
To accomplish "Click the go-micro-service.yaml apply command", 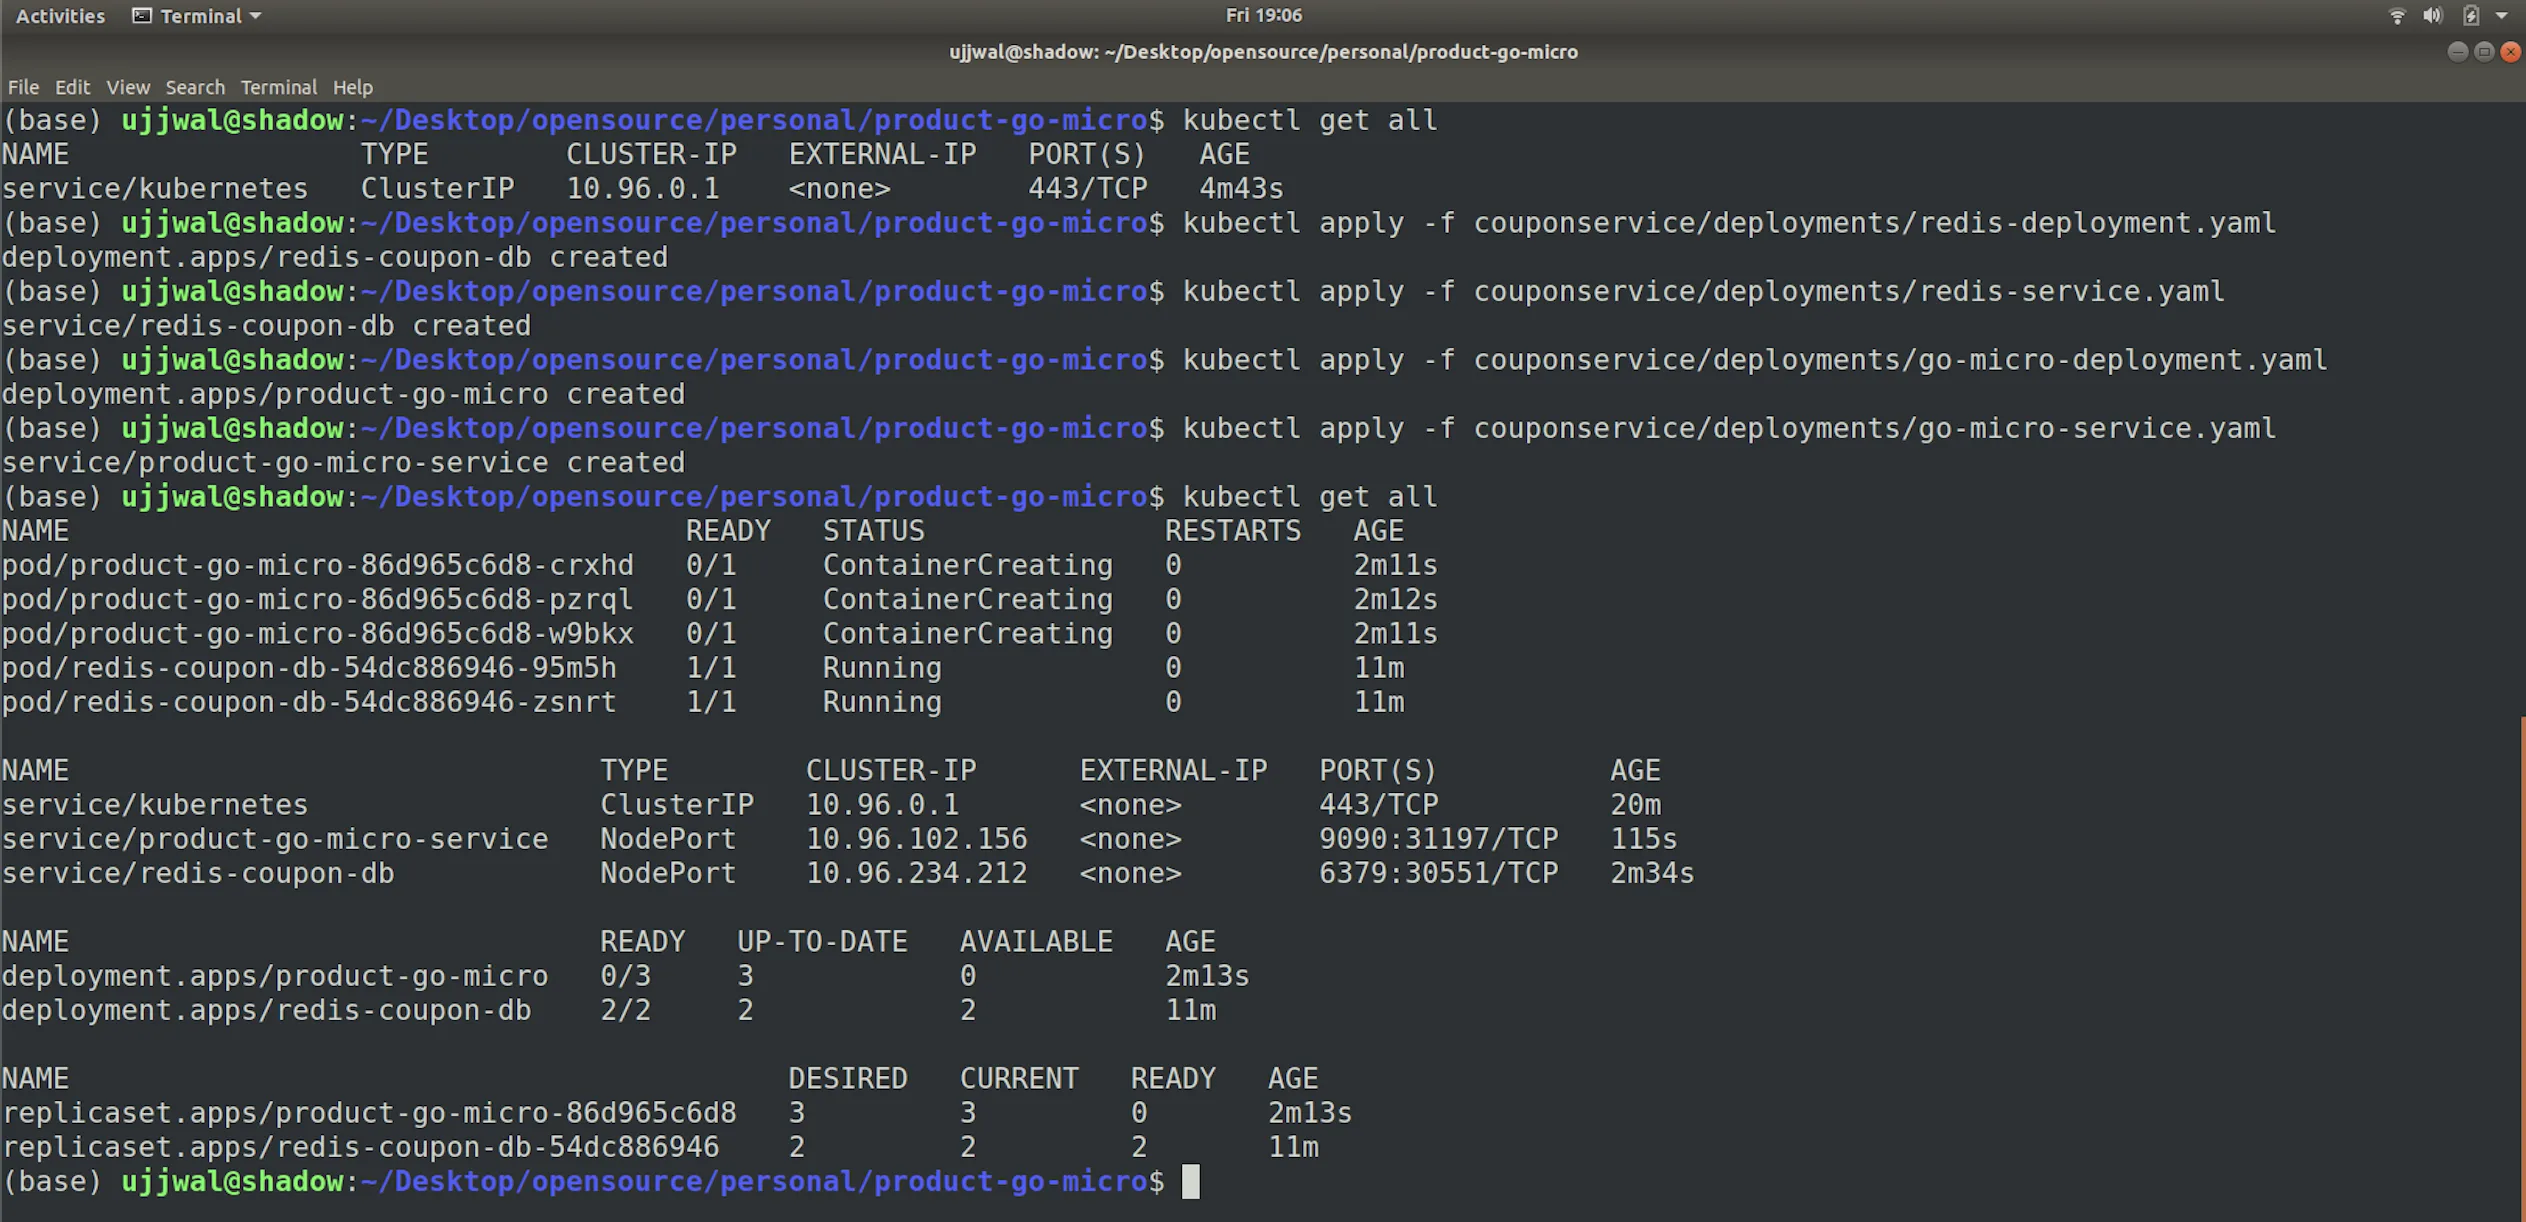I will 1728,428.
